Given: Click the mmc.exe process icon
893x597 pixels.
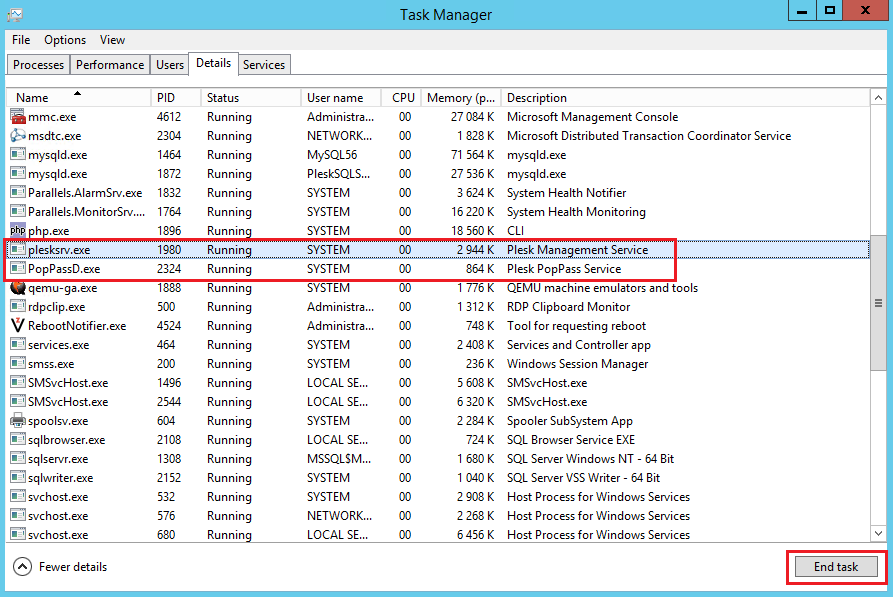Looking at the screenshot, I should 18,117.
